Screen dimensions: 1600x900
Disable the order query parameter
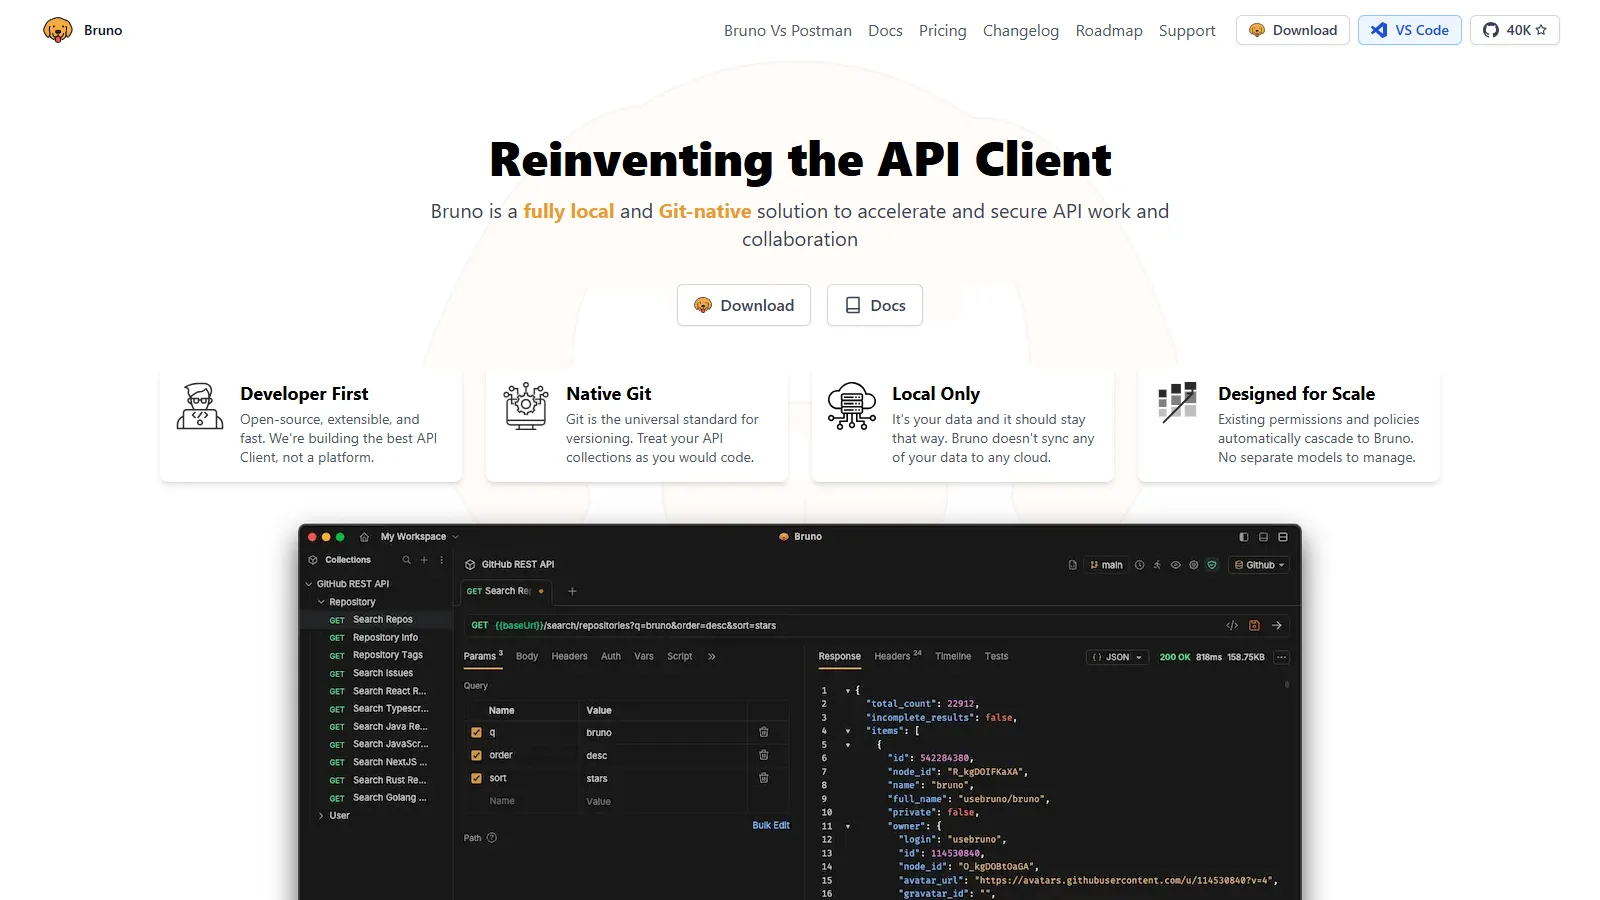coord(477,755)
